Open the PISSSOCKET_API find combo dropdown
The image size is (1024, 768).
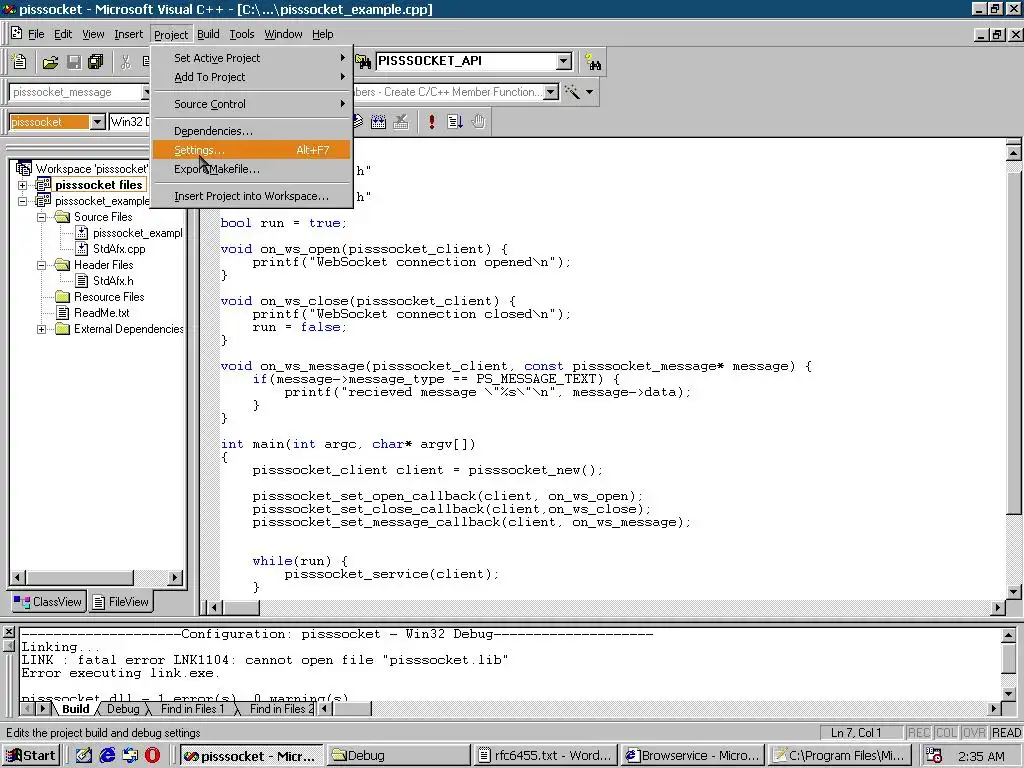click(x=564, y=61)
